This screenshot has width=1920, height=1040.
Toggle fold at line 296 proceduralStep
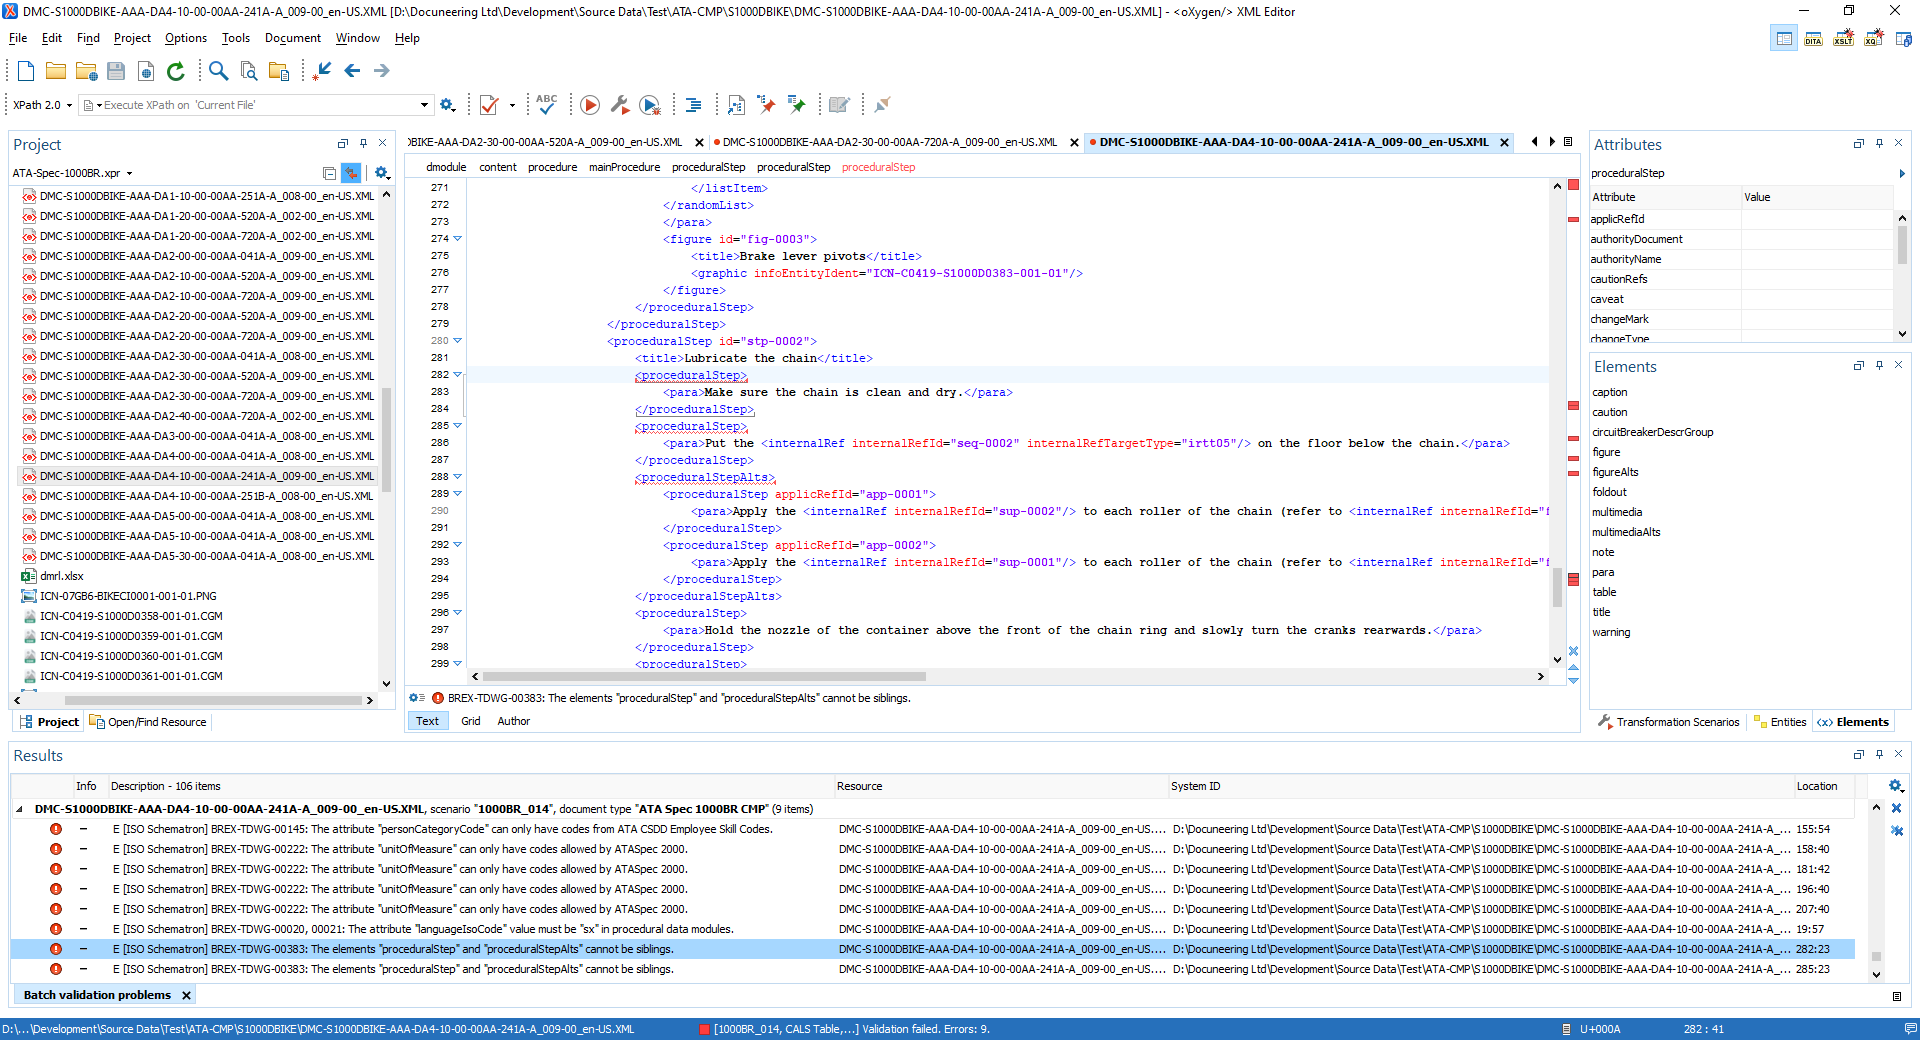[458, 613]
